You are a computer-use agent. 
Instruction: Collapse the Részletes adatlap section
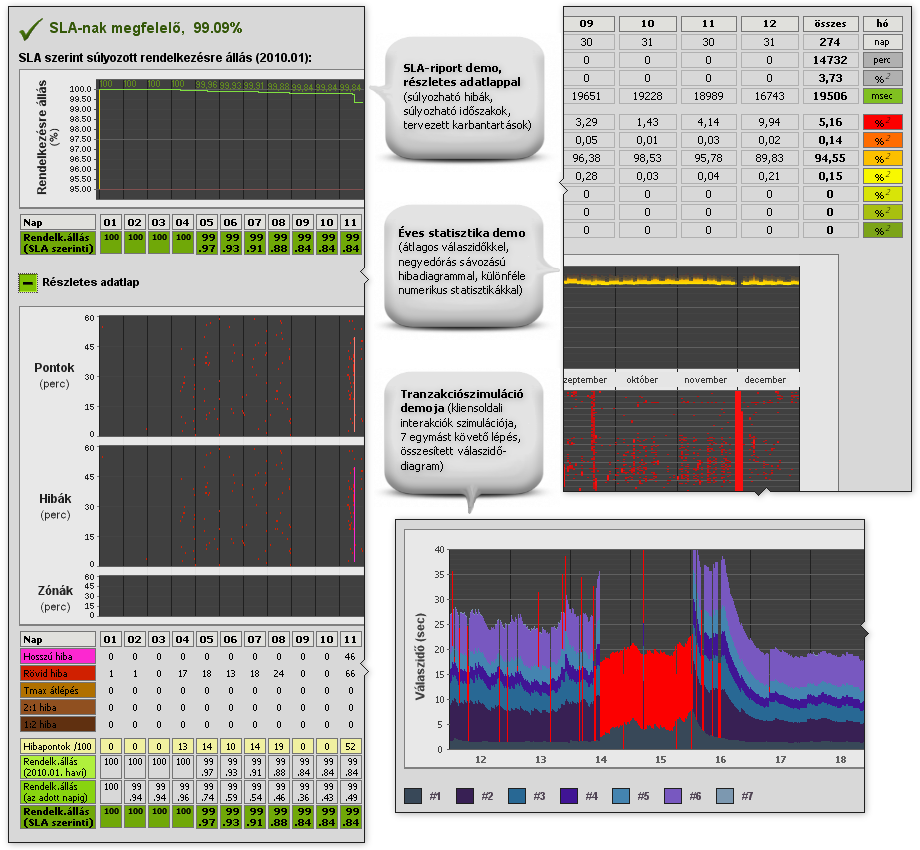coord(27,282)
